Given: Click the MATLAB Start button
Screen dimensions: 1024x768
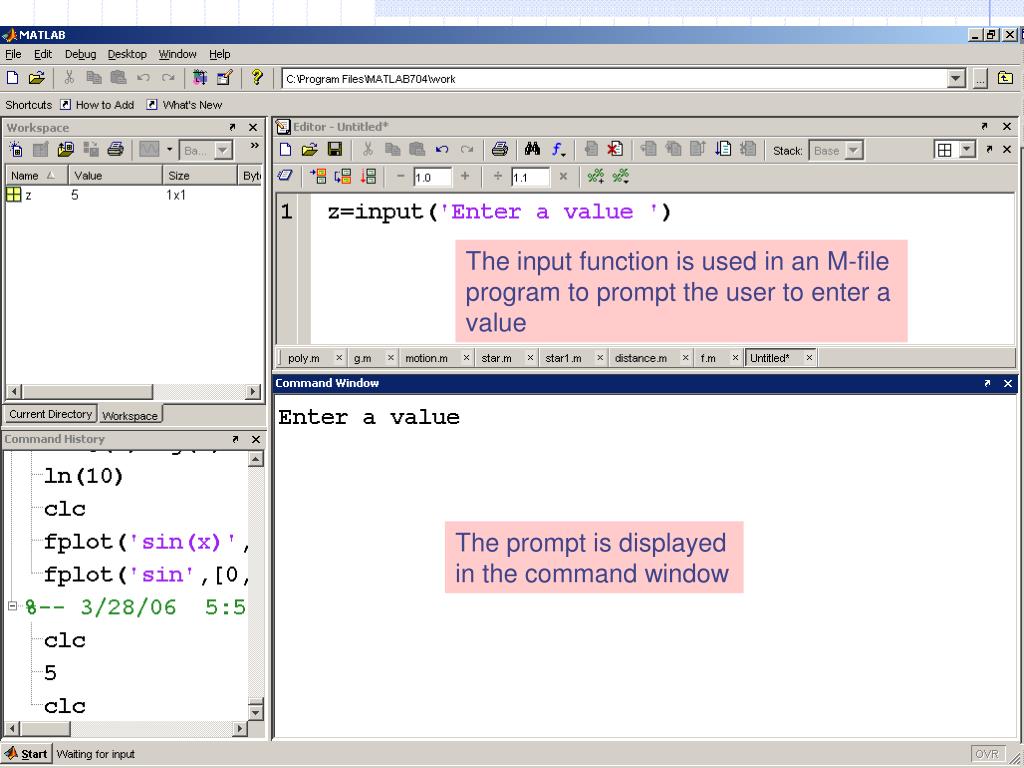Looking at the screenshot, I should [27, 754].
